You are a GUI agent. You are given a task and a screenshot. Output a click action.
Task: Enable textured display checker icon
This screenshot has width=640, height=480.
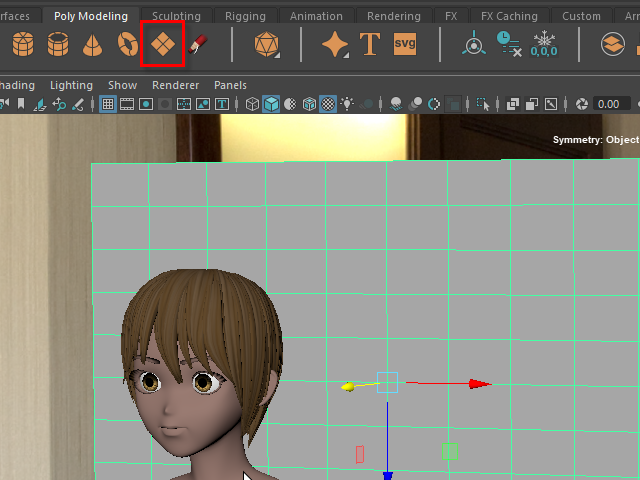point(327,104)
